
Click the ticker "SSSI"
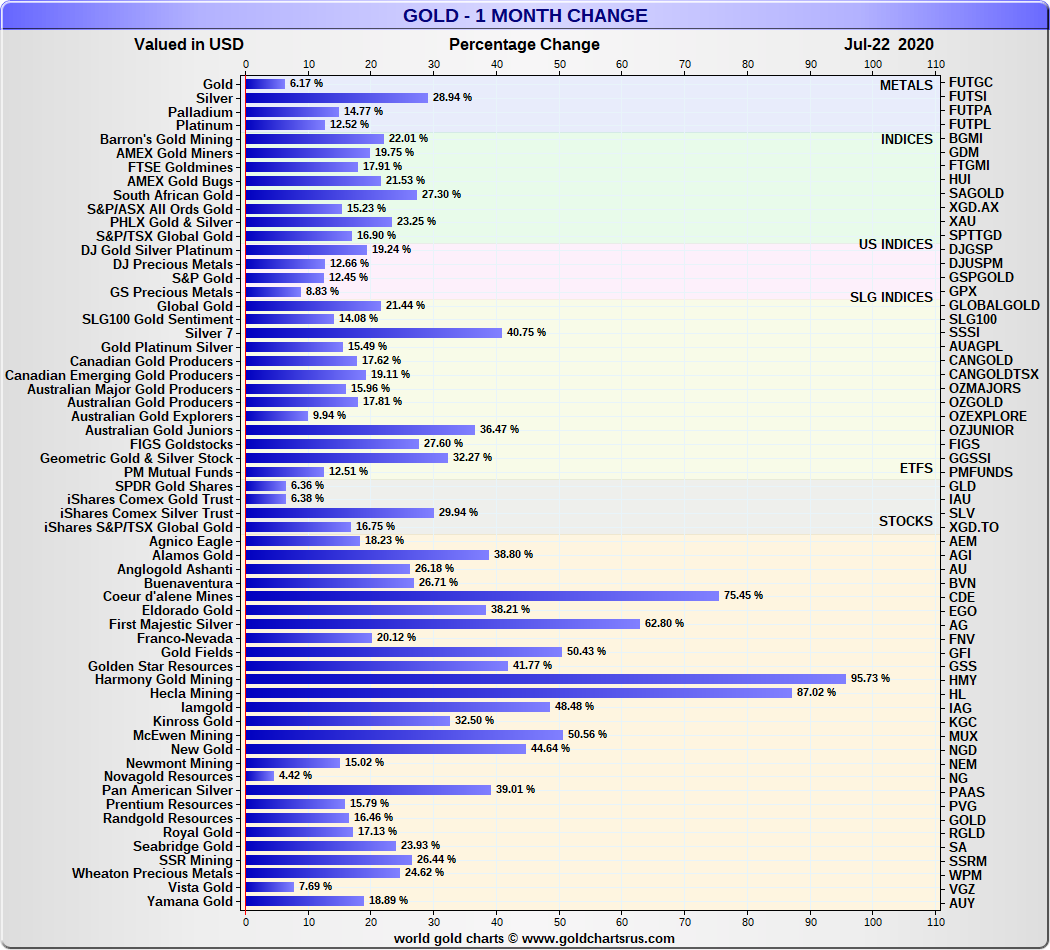964,332
